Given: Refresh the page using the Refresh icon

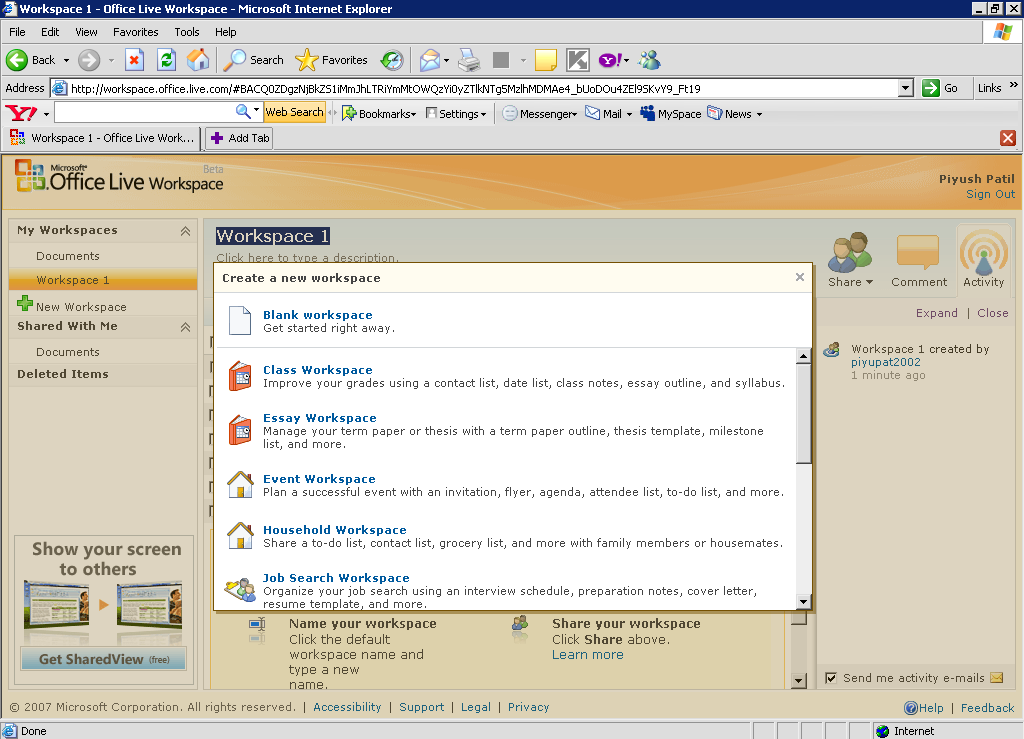Looking at the screenshot, I should coord(167,60).
